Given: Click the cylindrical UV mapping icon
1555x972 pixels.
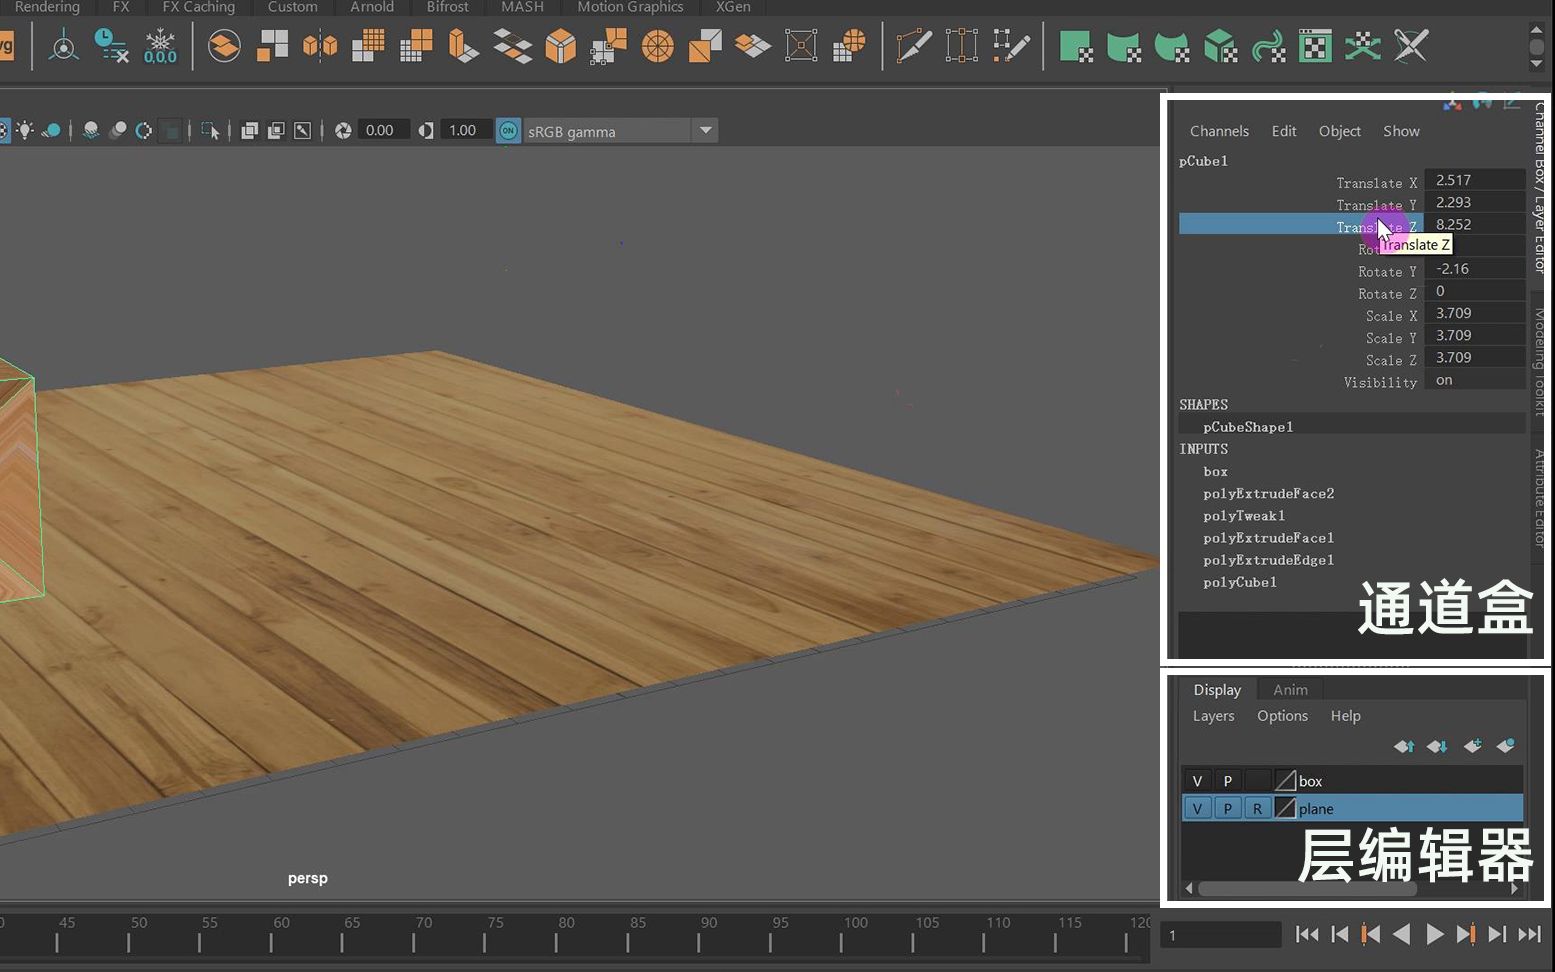Looking at the screenshot, I should click(x=1123, y=46).
